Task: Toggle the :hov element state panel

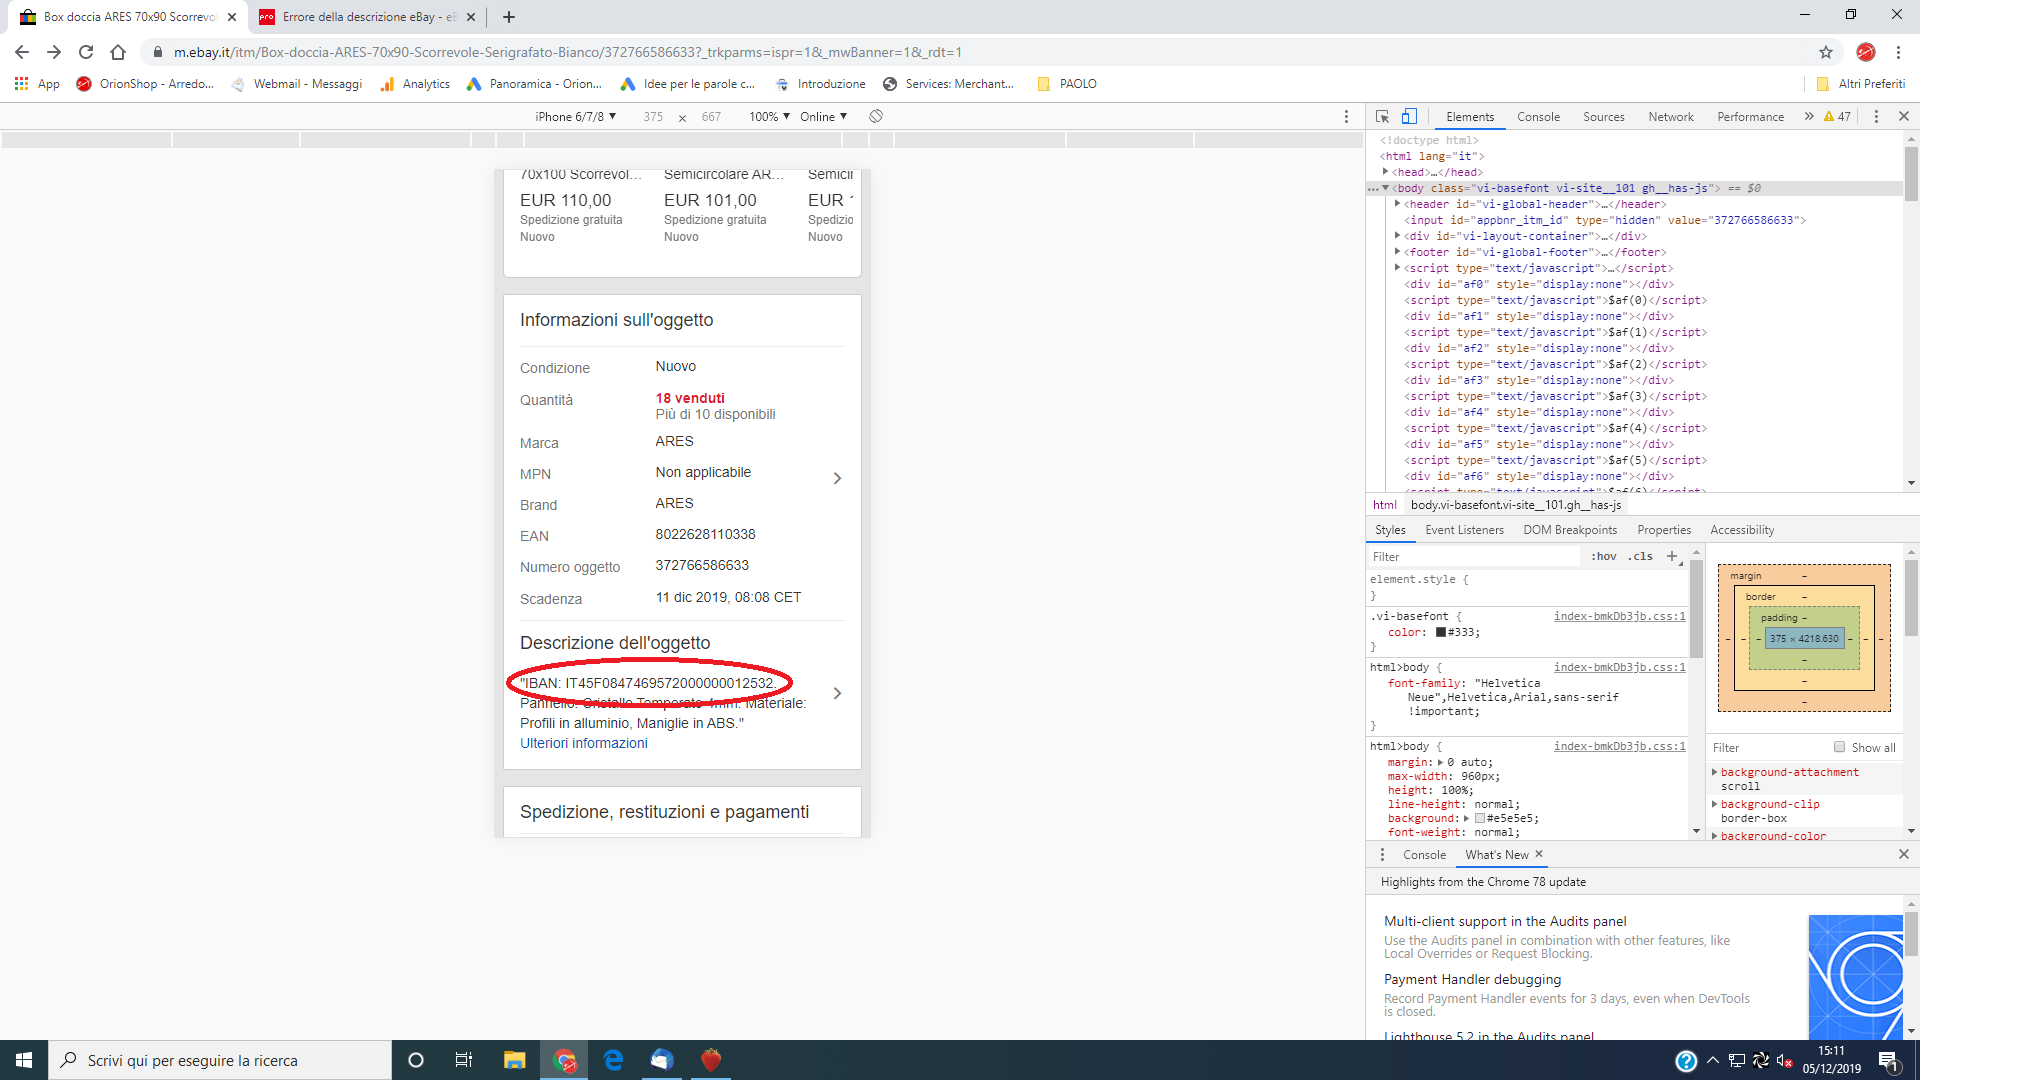Action: click(x=1604, y=557)
